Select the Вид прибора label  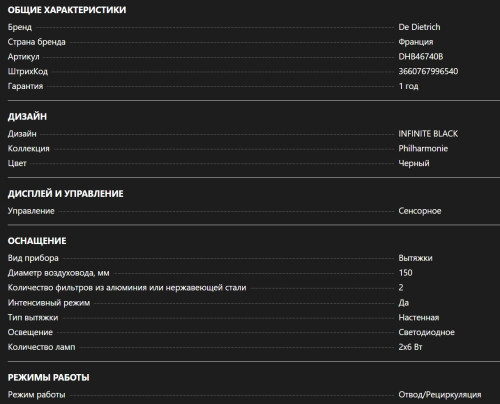33,258
